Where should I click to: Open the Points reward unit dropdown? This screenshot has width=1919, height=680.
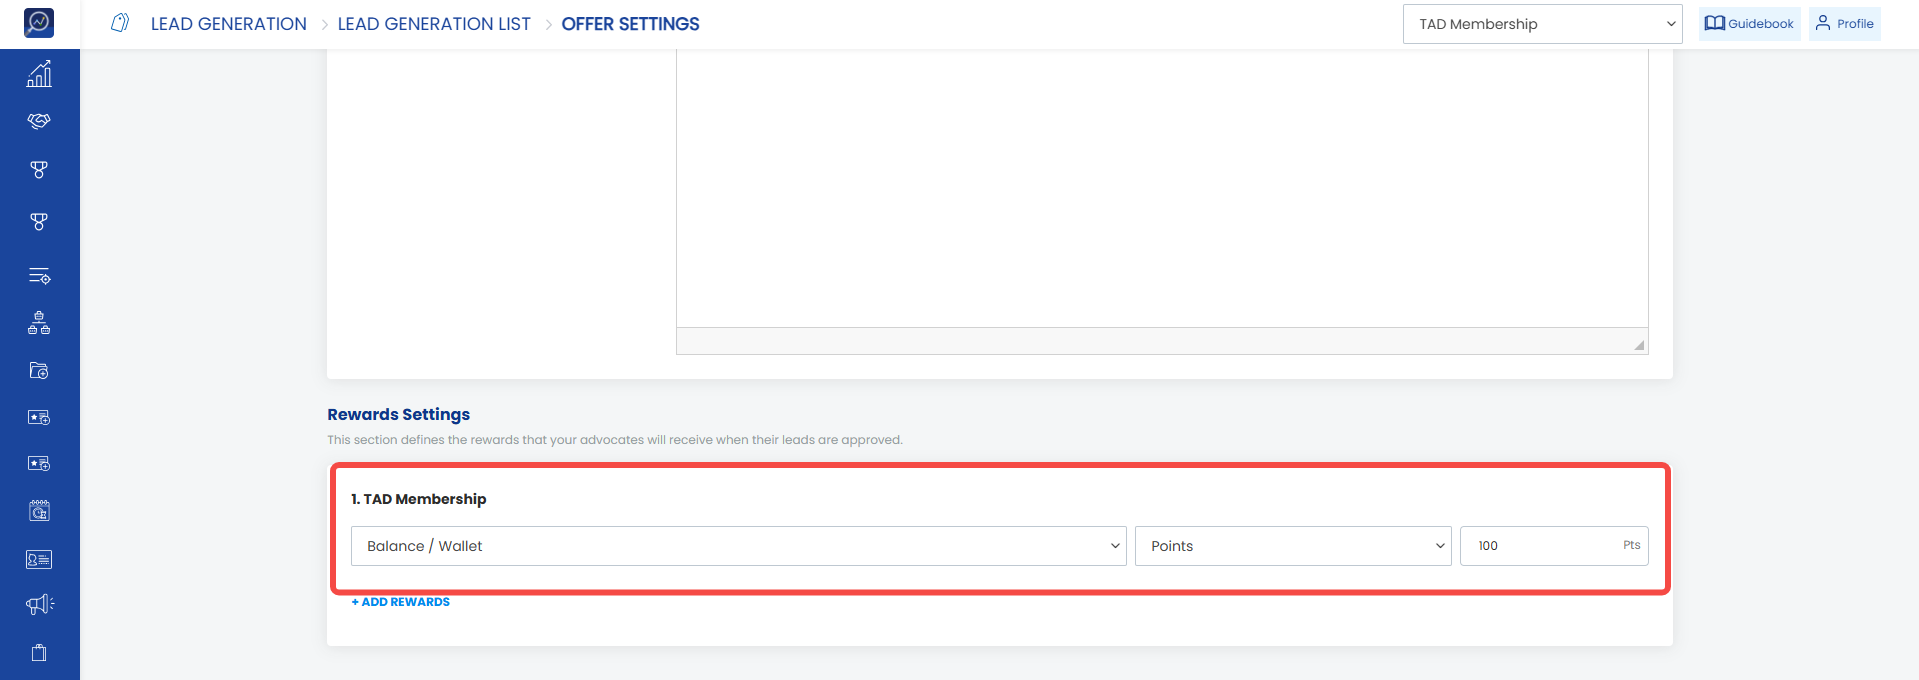1293,546
